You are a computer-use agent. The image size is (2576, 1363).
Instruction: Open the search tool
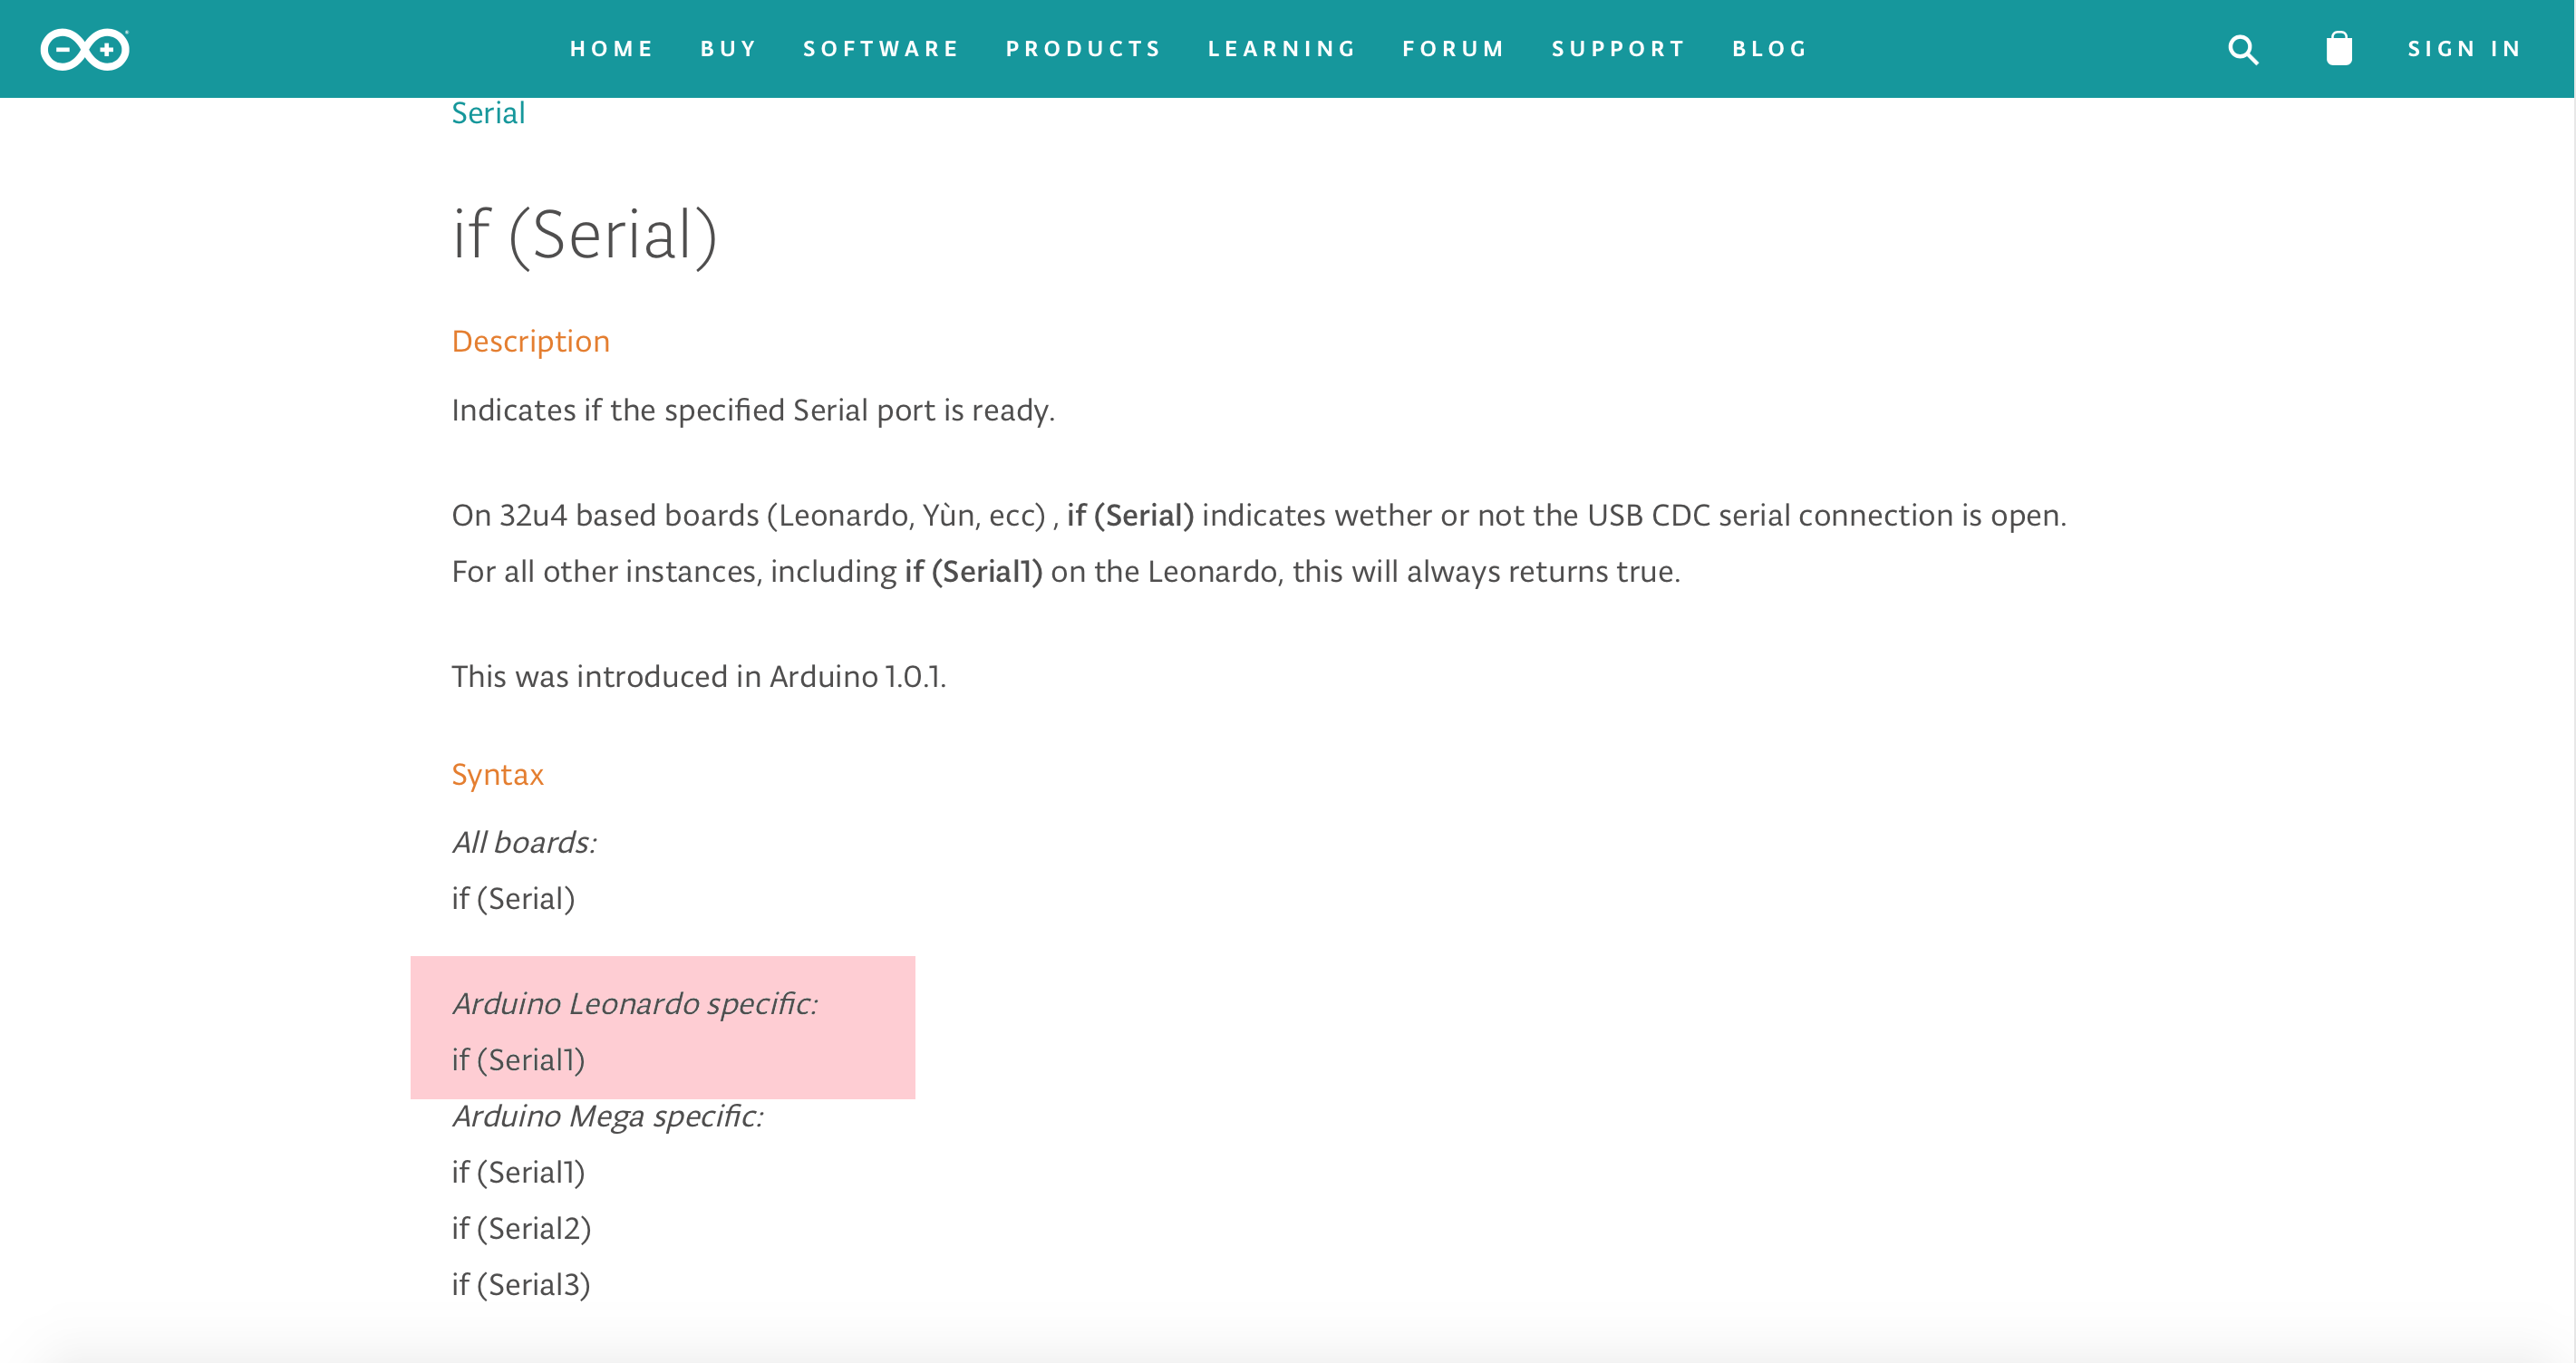point(2243,48)
